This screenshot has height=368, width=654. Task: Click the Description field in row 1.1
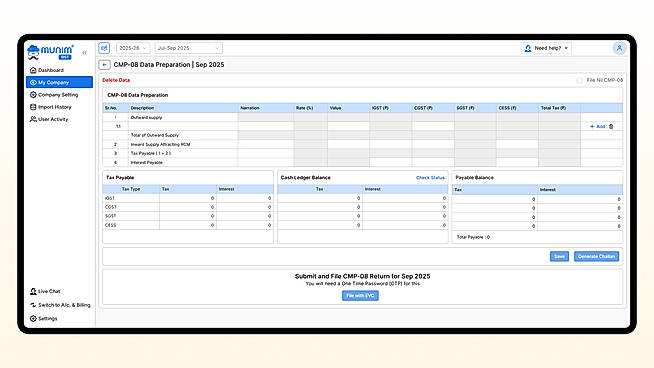183,126
